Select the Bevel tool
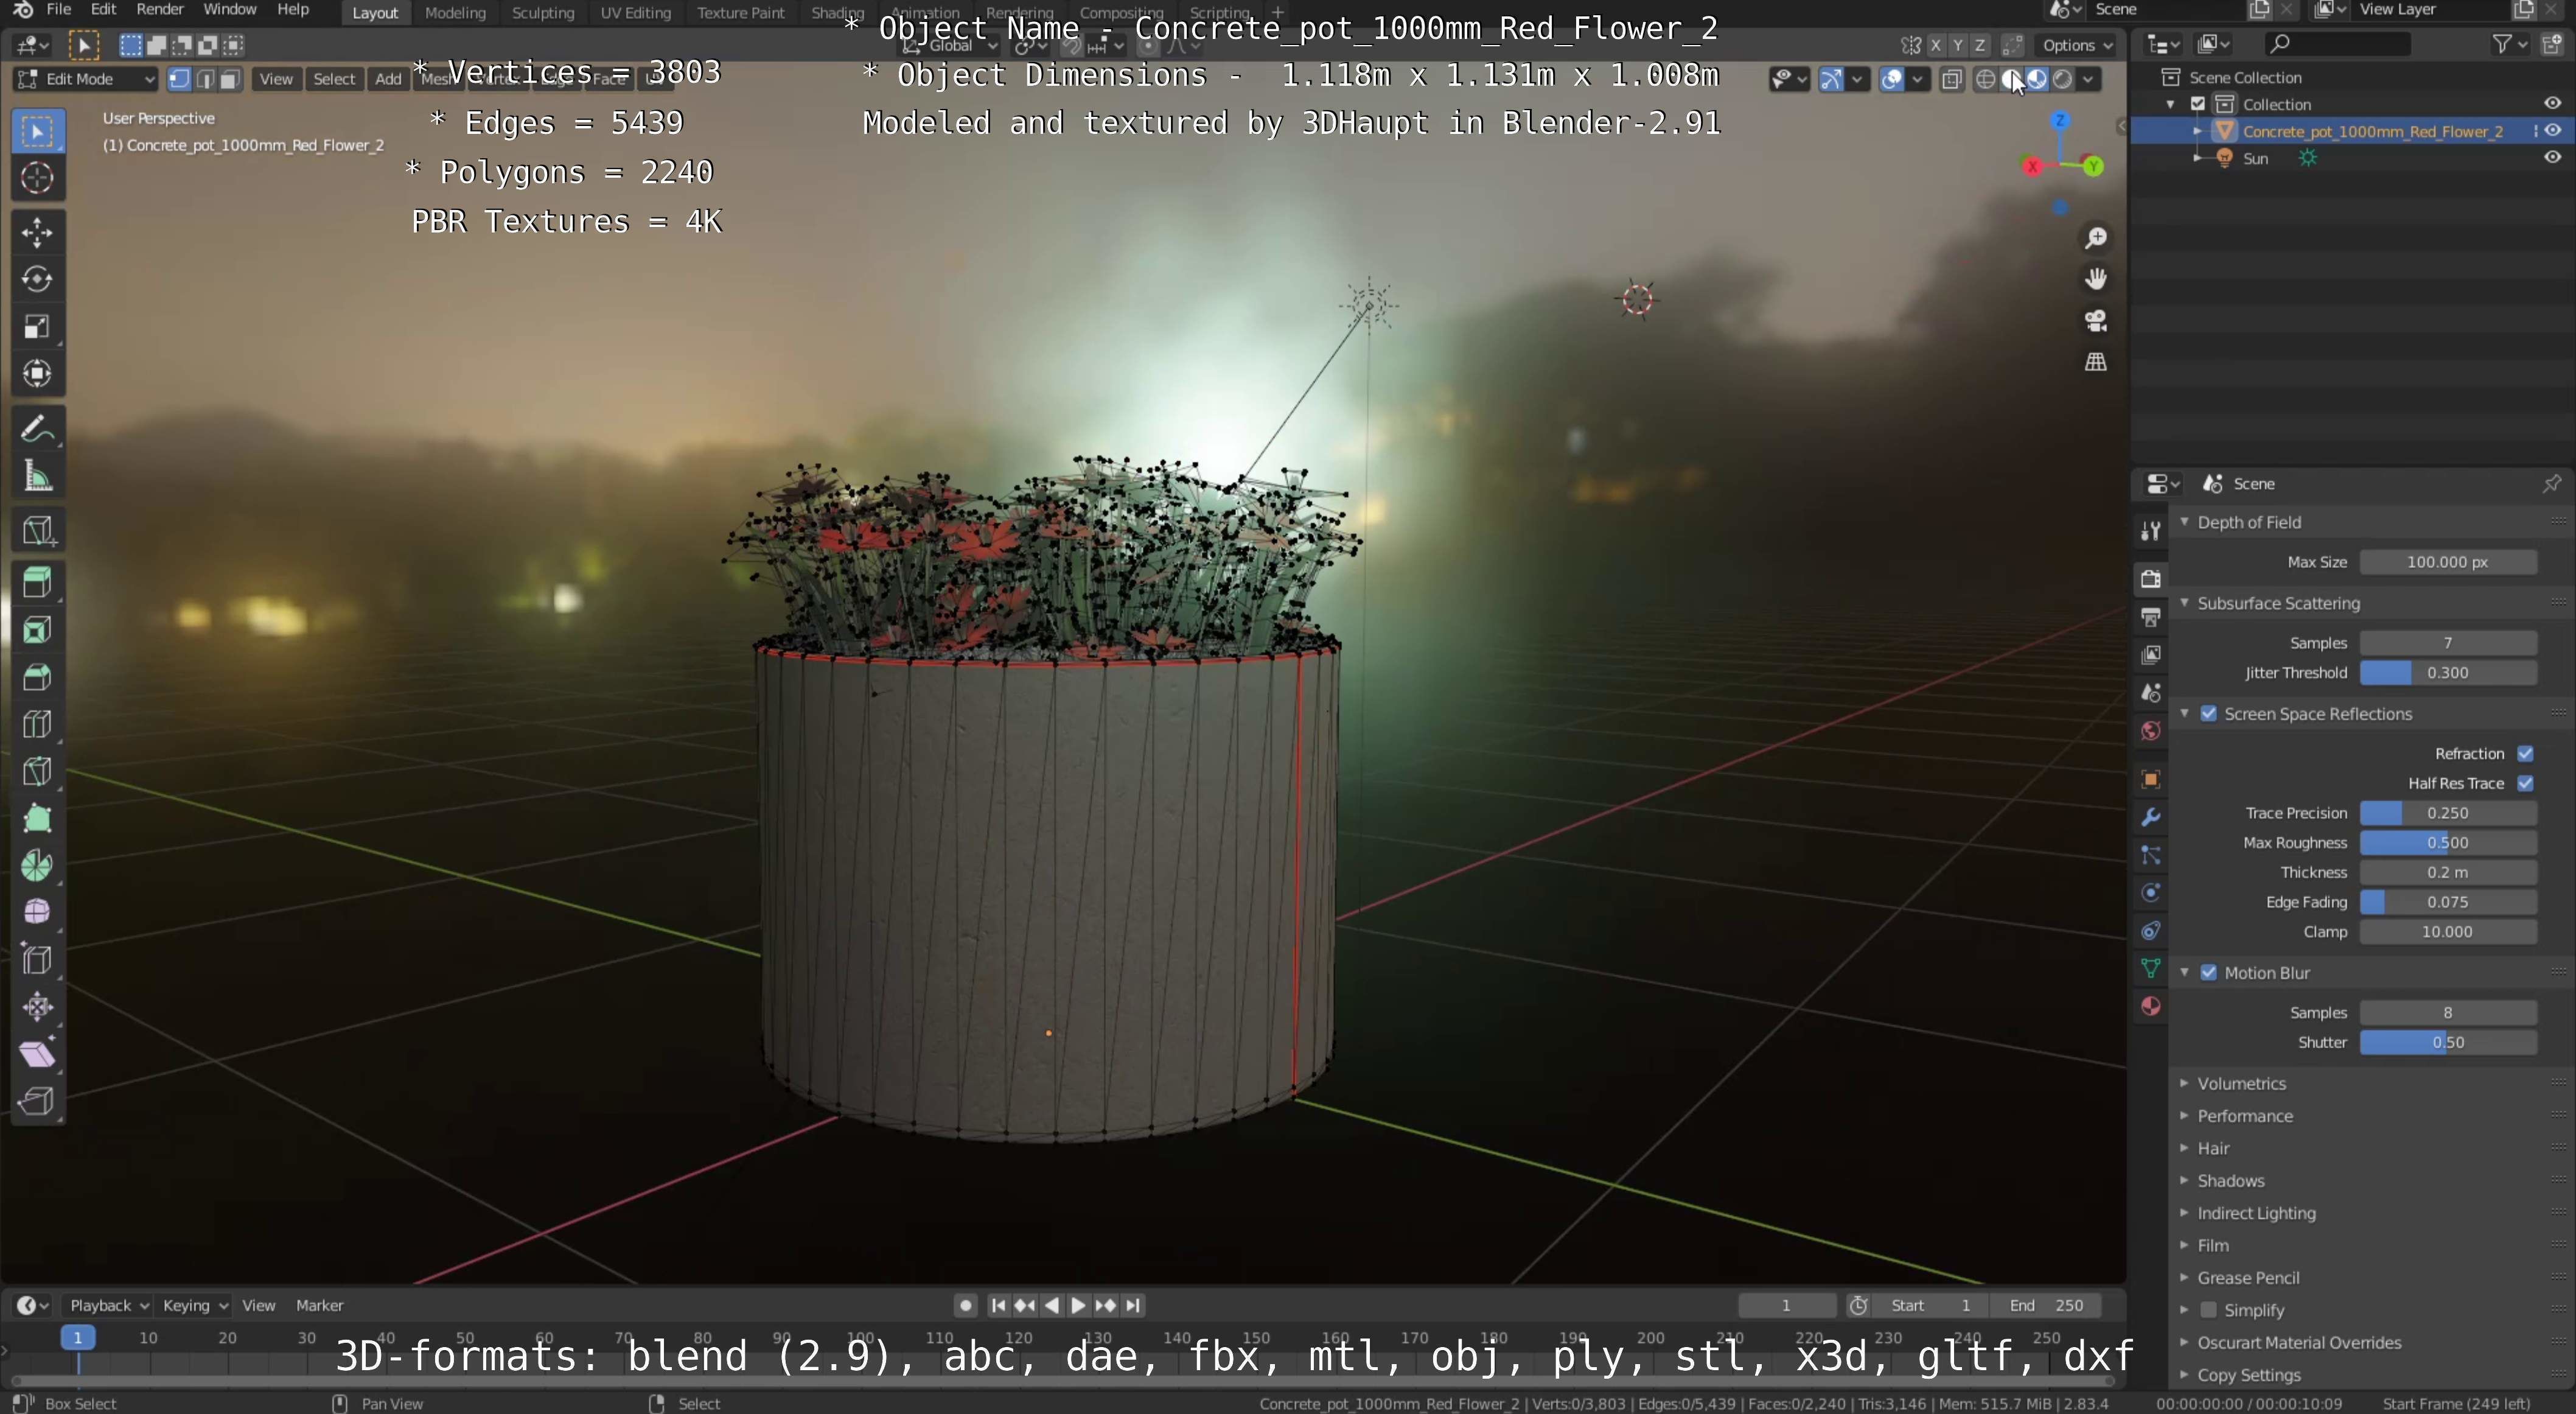The height and width of the screenshot is (1414, 2576). pyautogui.click(x=37, y=677)
